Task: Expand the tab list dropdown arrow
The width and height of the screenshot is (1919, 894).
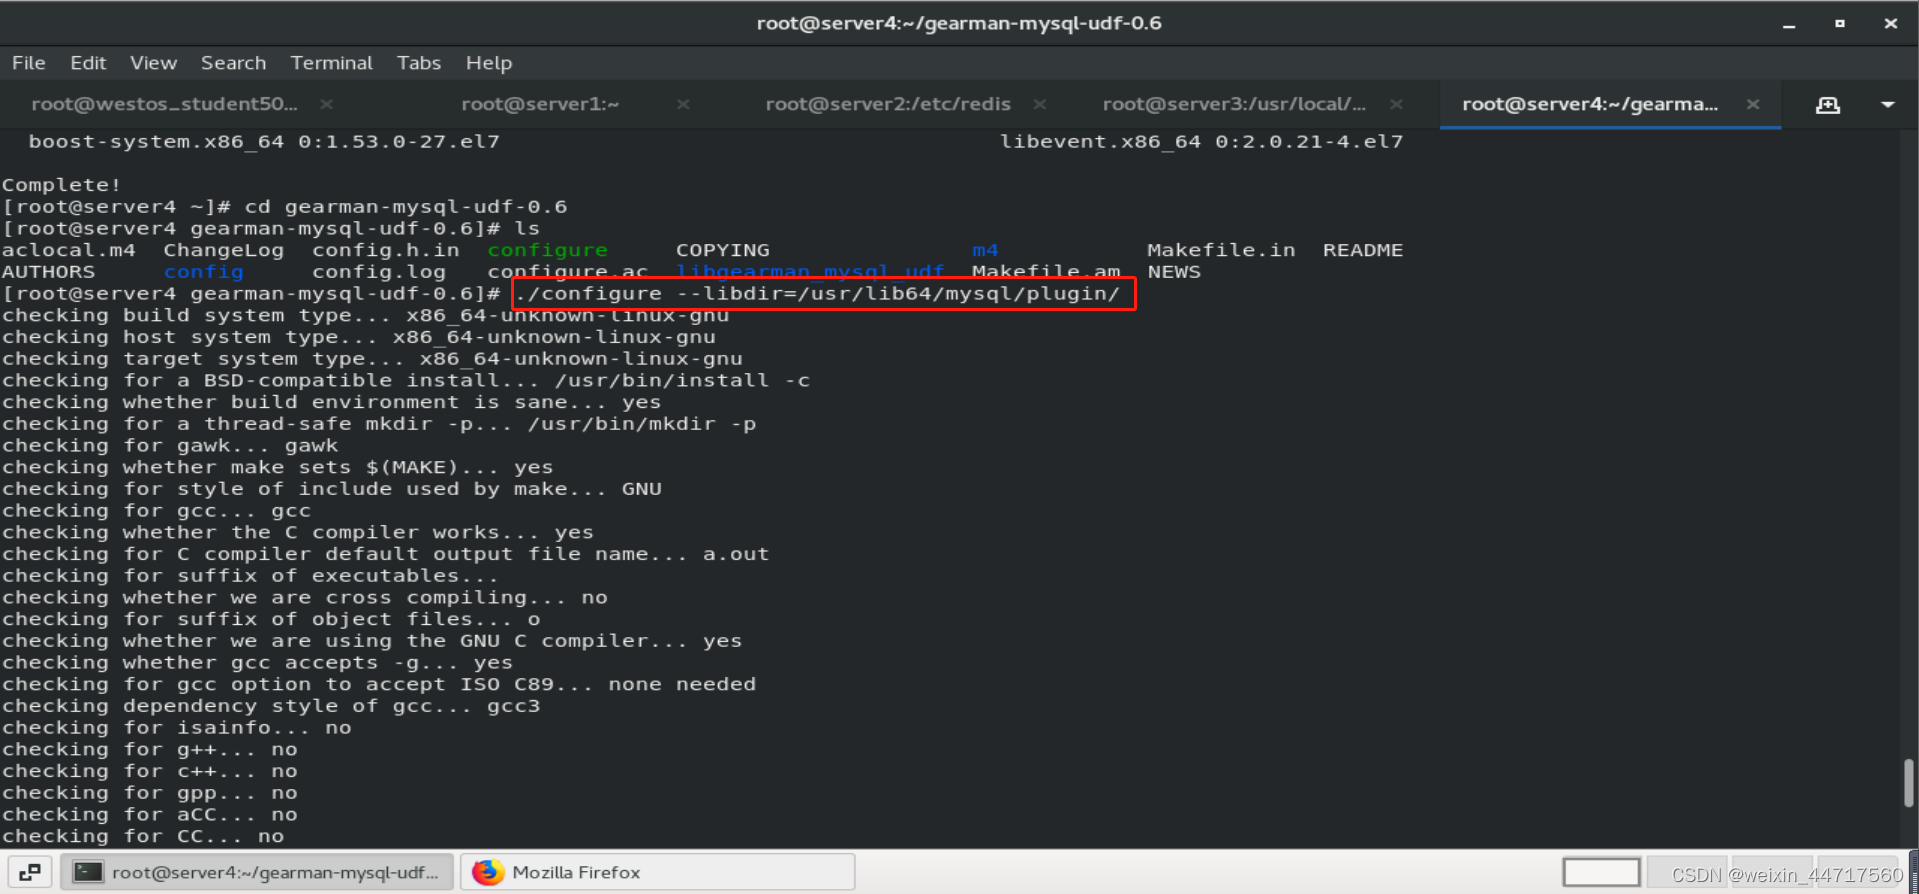Action: click(1888, 105)
